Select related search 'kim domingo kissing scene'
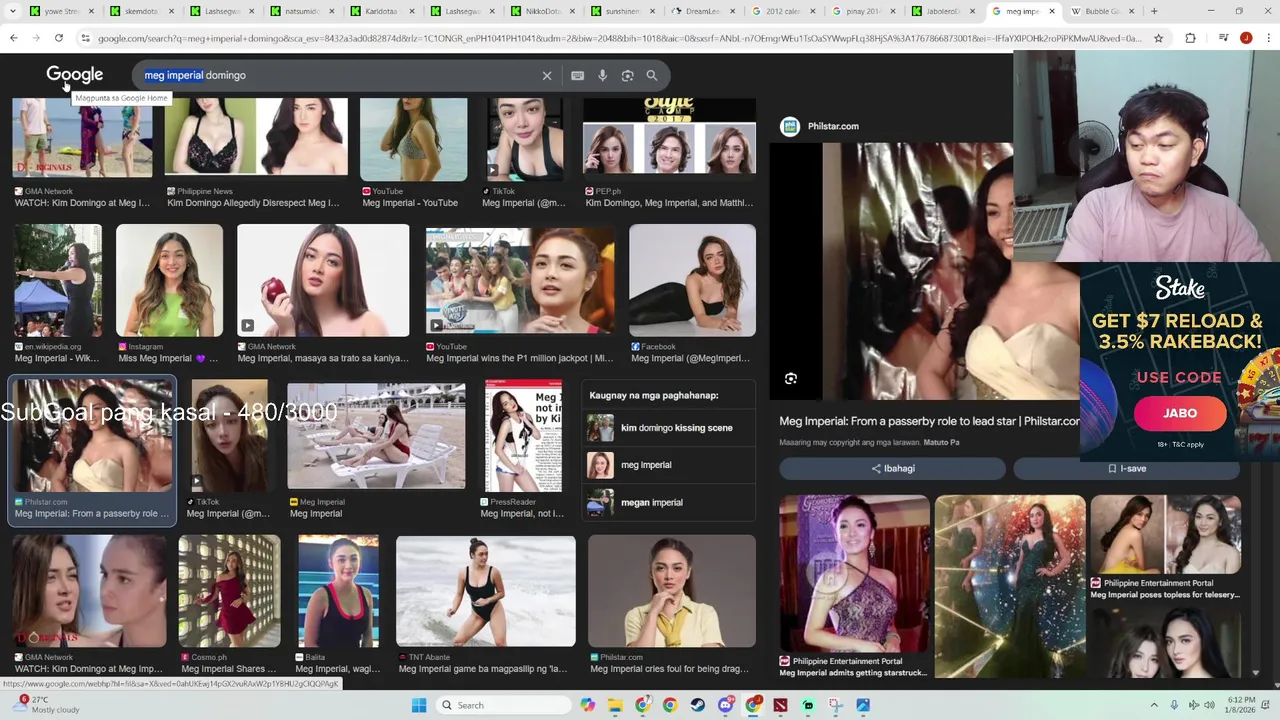 point(668,428)
